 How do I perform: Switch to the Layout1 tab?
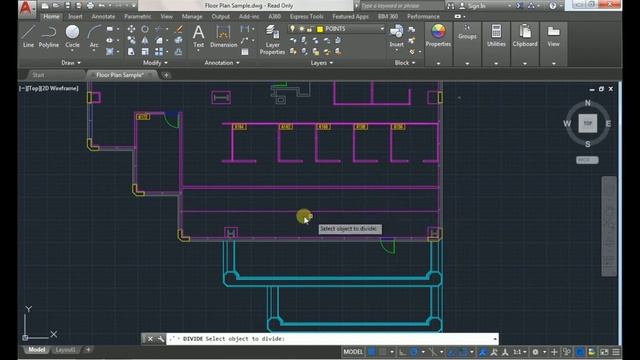(65, 350)
